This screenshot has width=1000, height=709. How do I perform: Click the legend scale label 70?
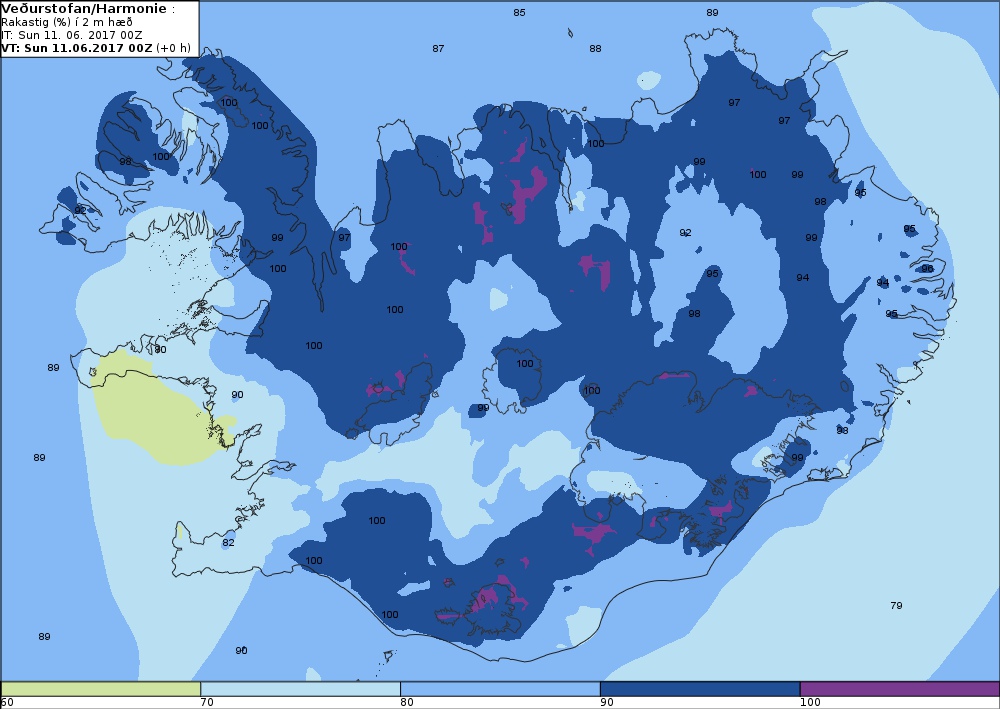tap(207, 703)
